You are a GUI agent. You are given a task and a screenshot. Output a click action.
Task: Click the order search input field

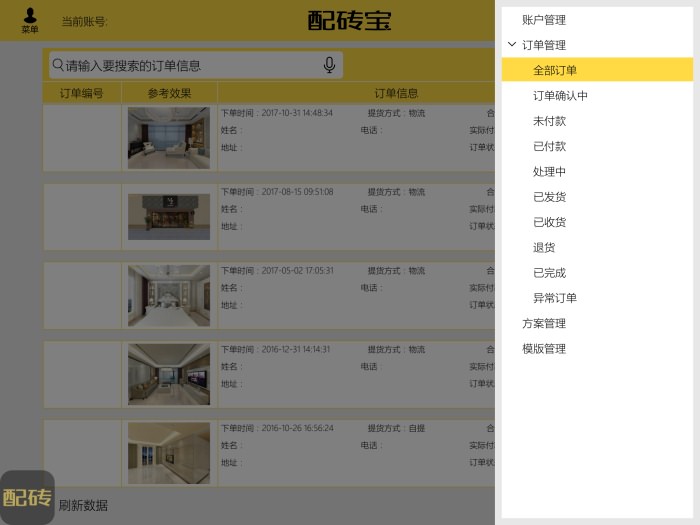tap(196, 65)
